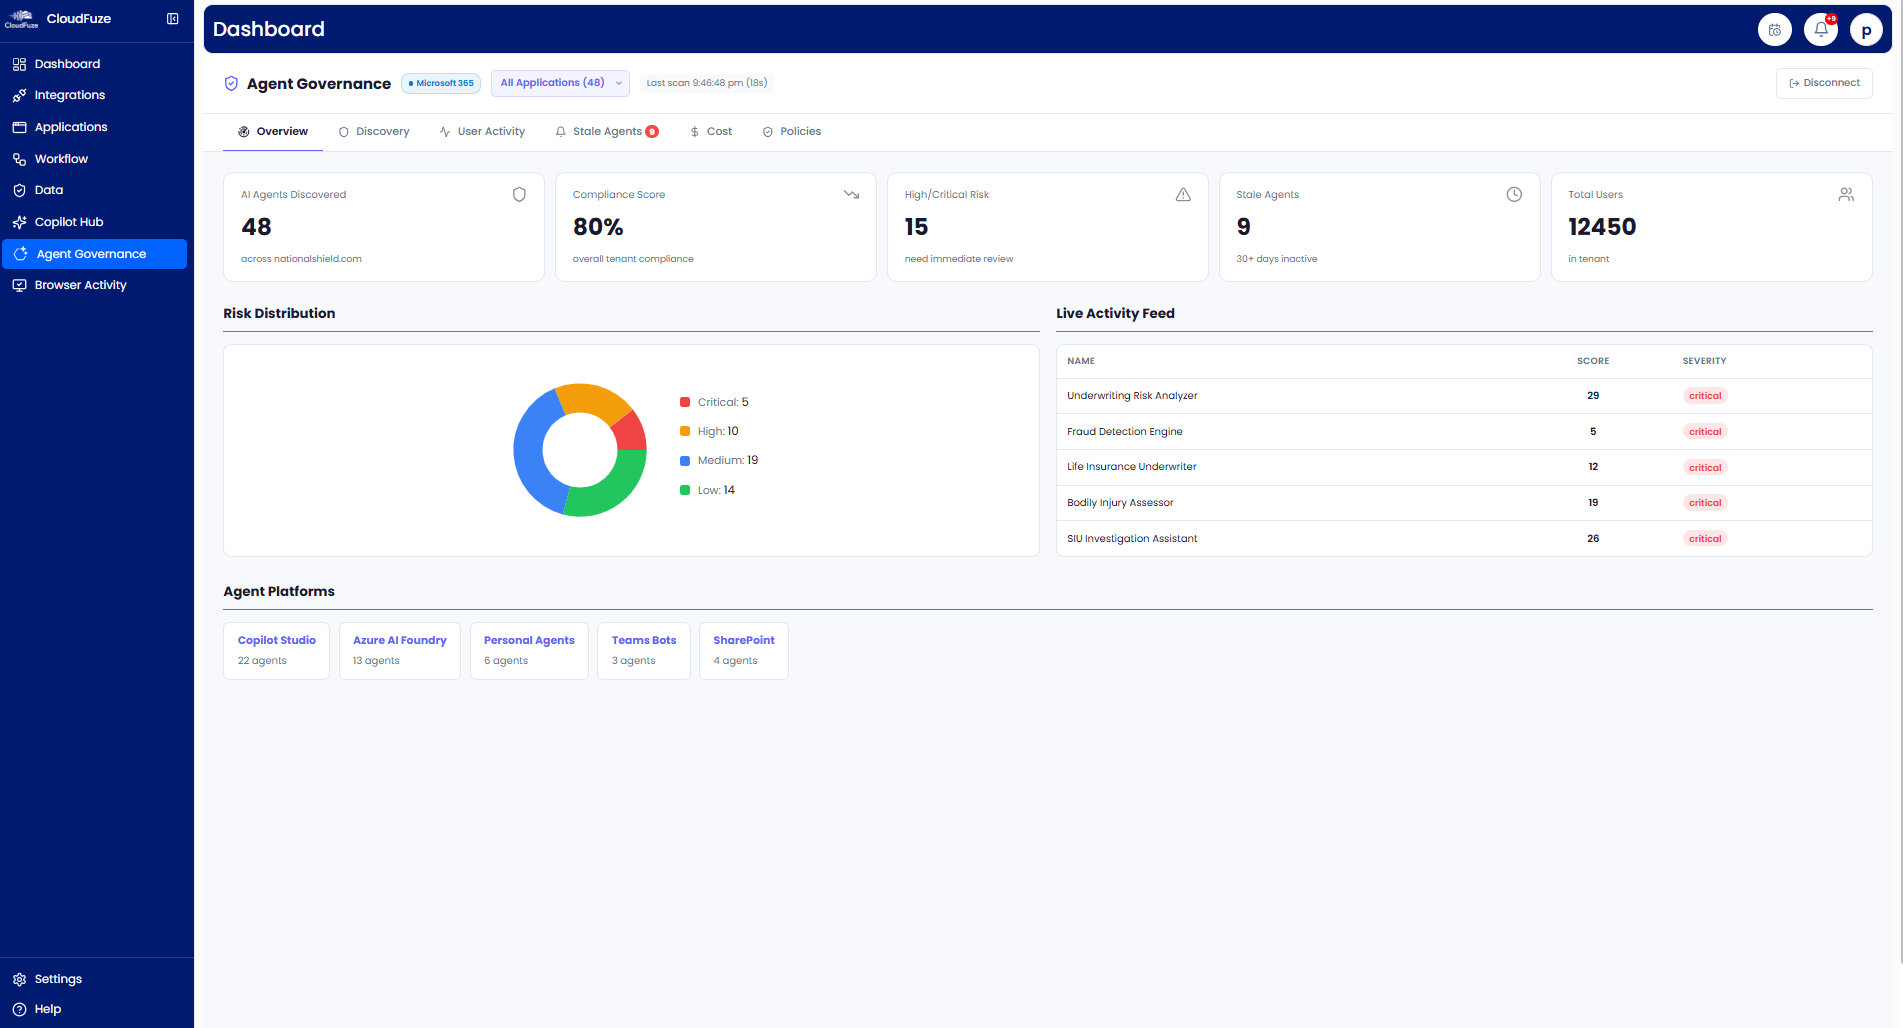Viewport: 1903px width, 1028px height.
Task: Click users icon on Total Users card
Action: [x=1846, y=195]
